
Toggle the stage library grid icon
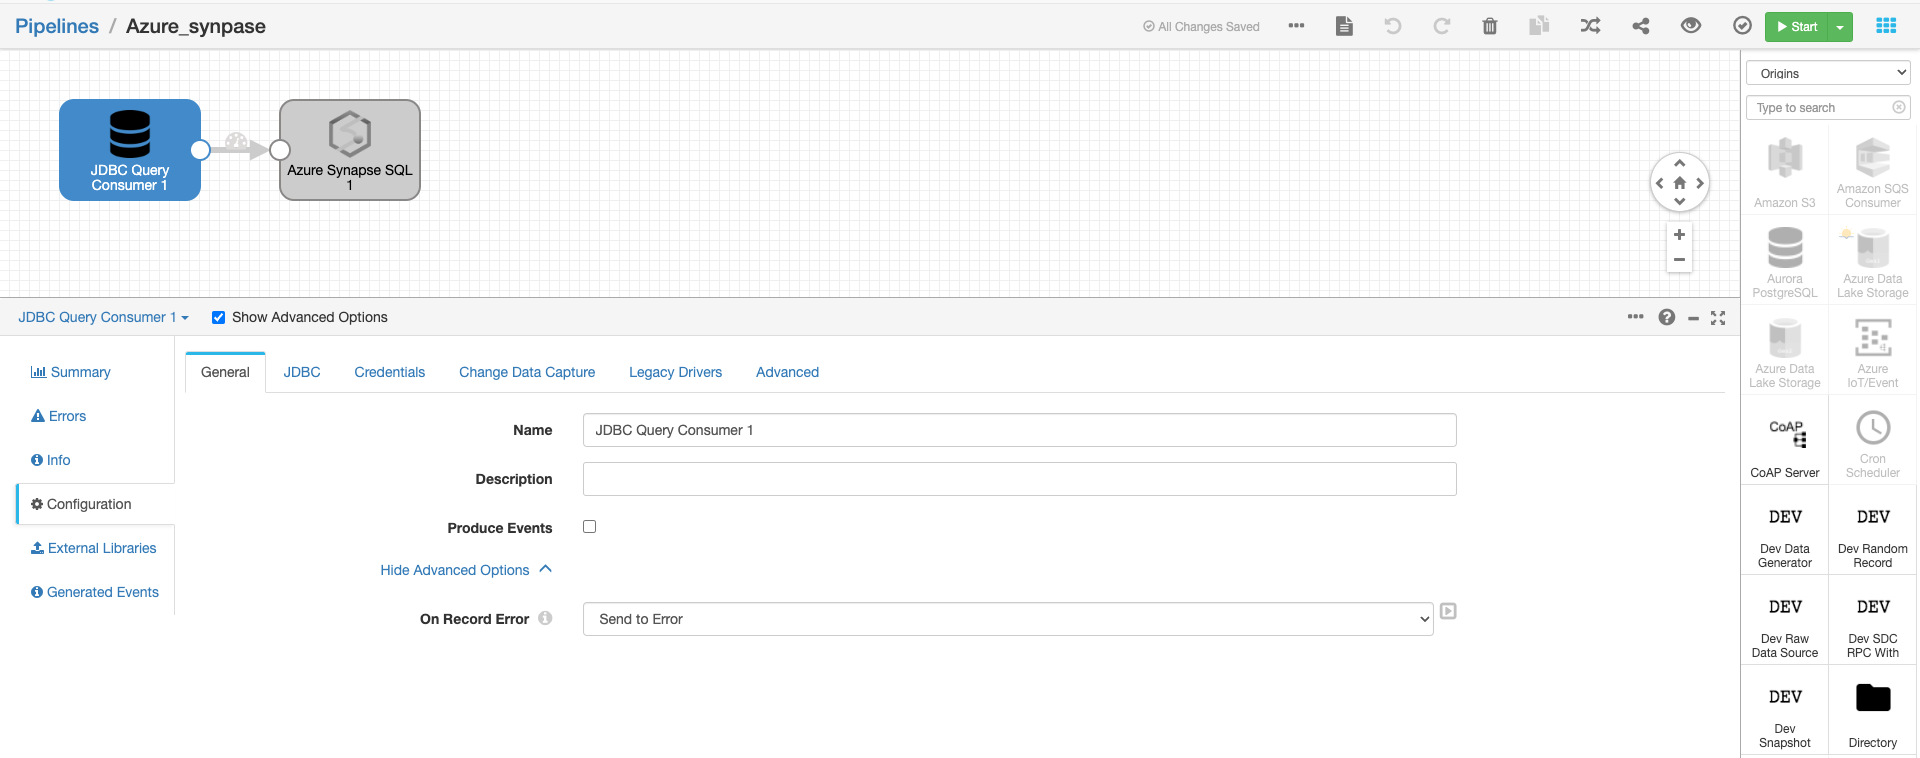(x=1886, y=26)
